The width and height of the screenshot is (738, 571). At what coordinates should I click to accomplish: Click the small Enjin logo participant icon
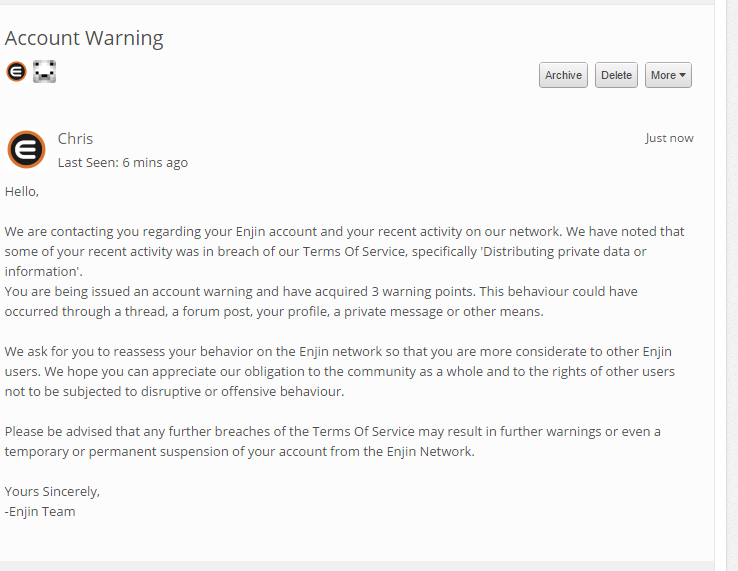16,72
